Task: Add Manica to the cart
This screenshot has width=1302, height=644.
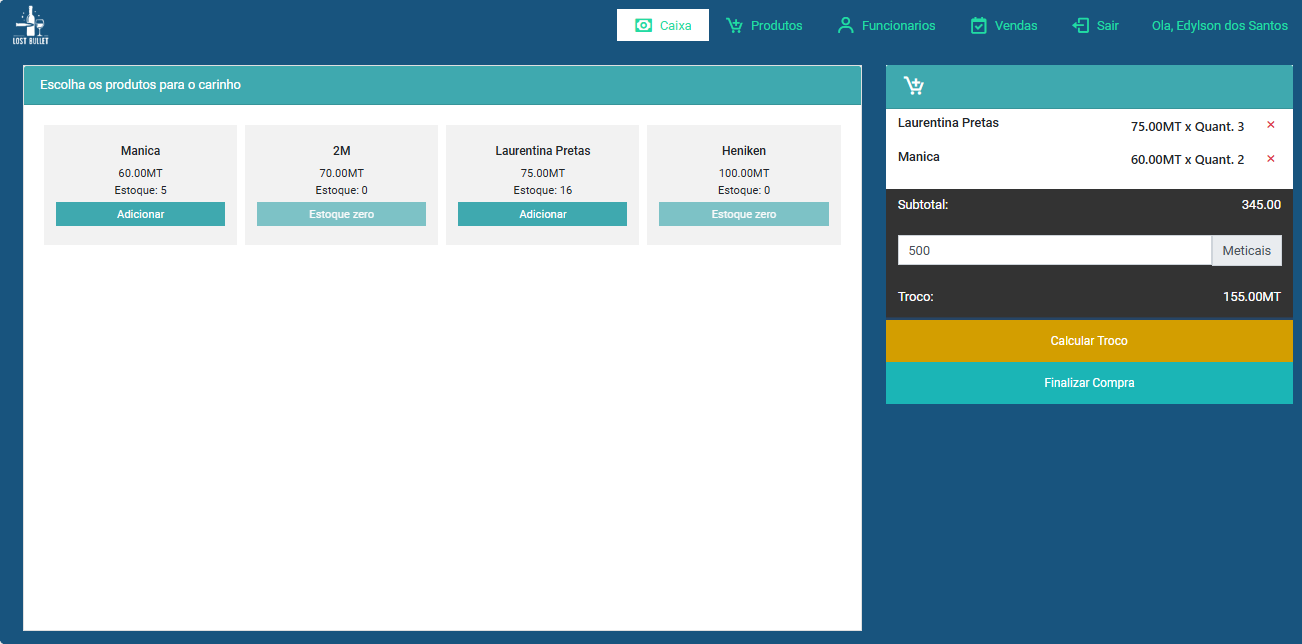Action: [x=140, y=214]
